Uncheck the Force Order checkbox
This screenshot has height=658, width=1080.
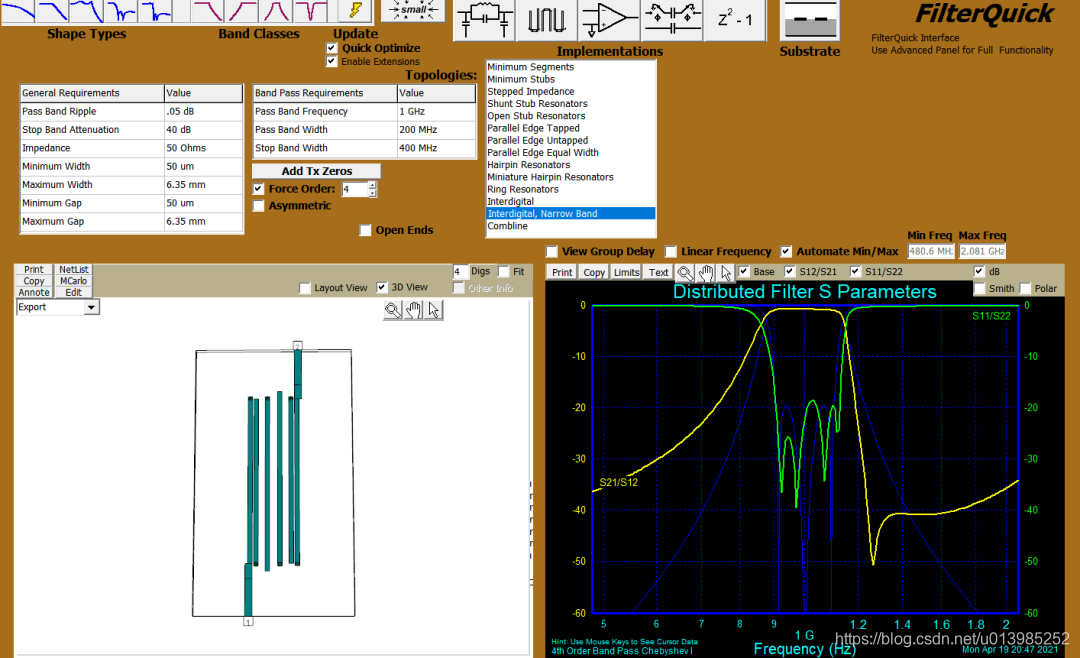click(258, 189)
